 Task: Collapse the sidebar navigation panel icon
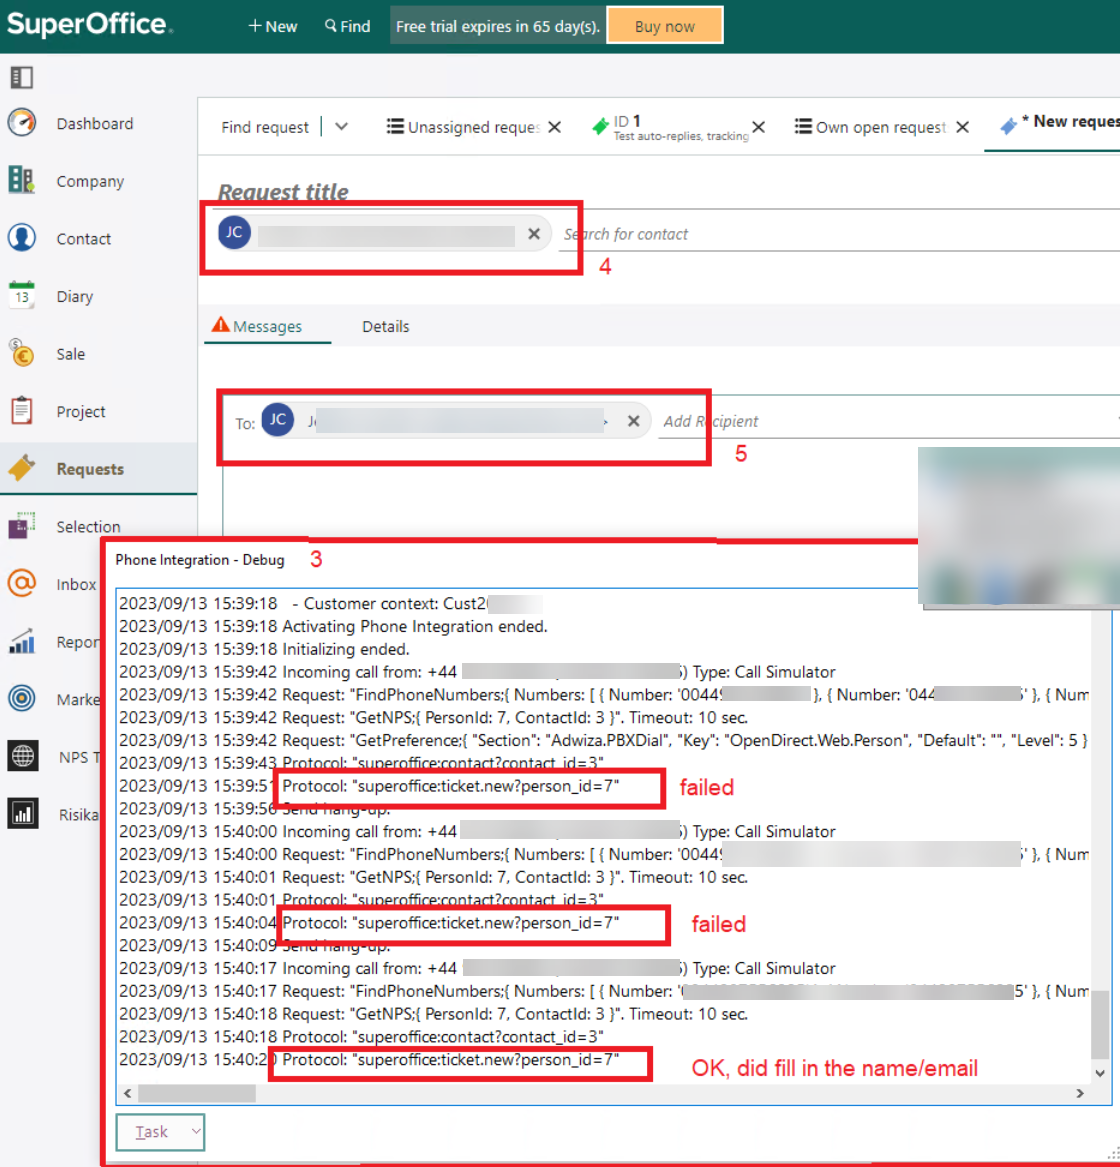pos(22,77)
